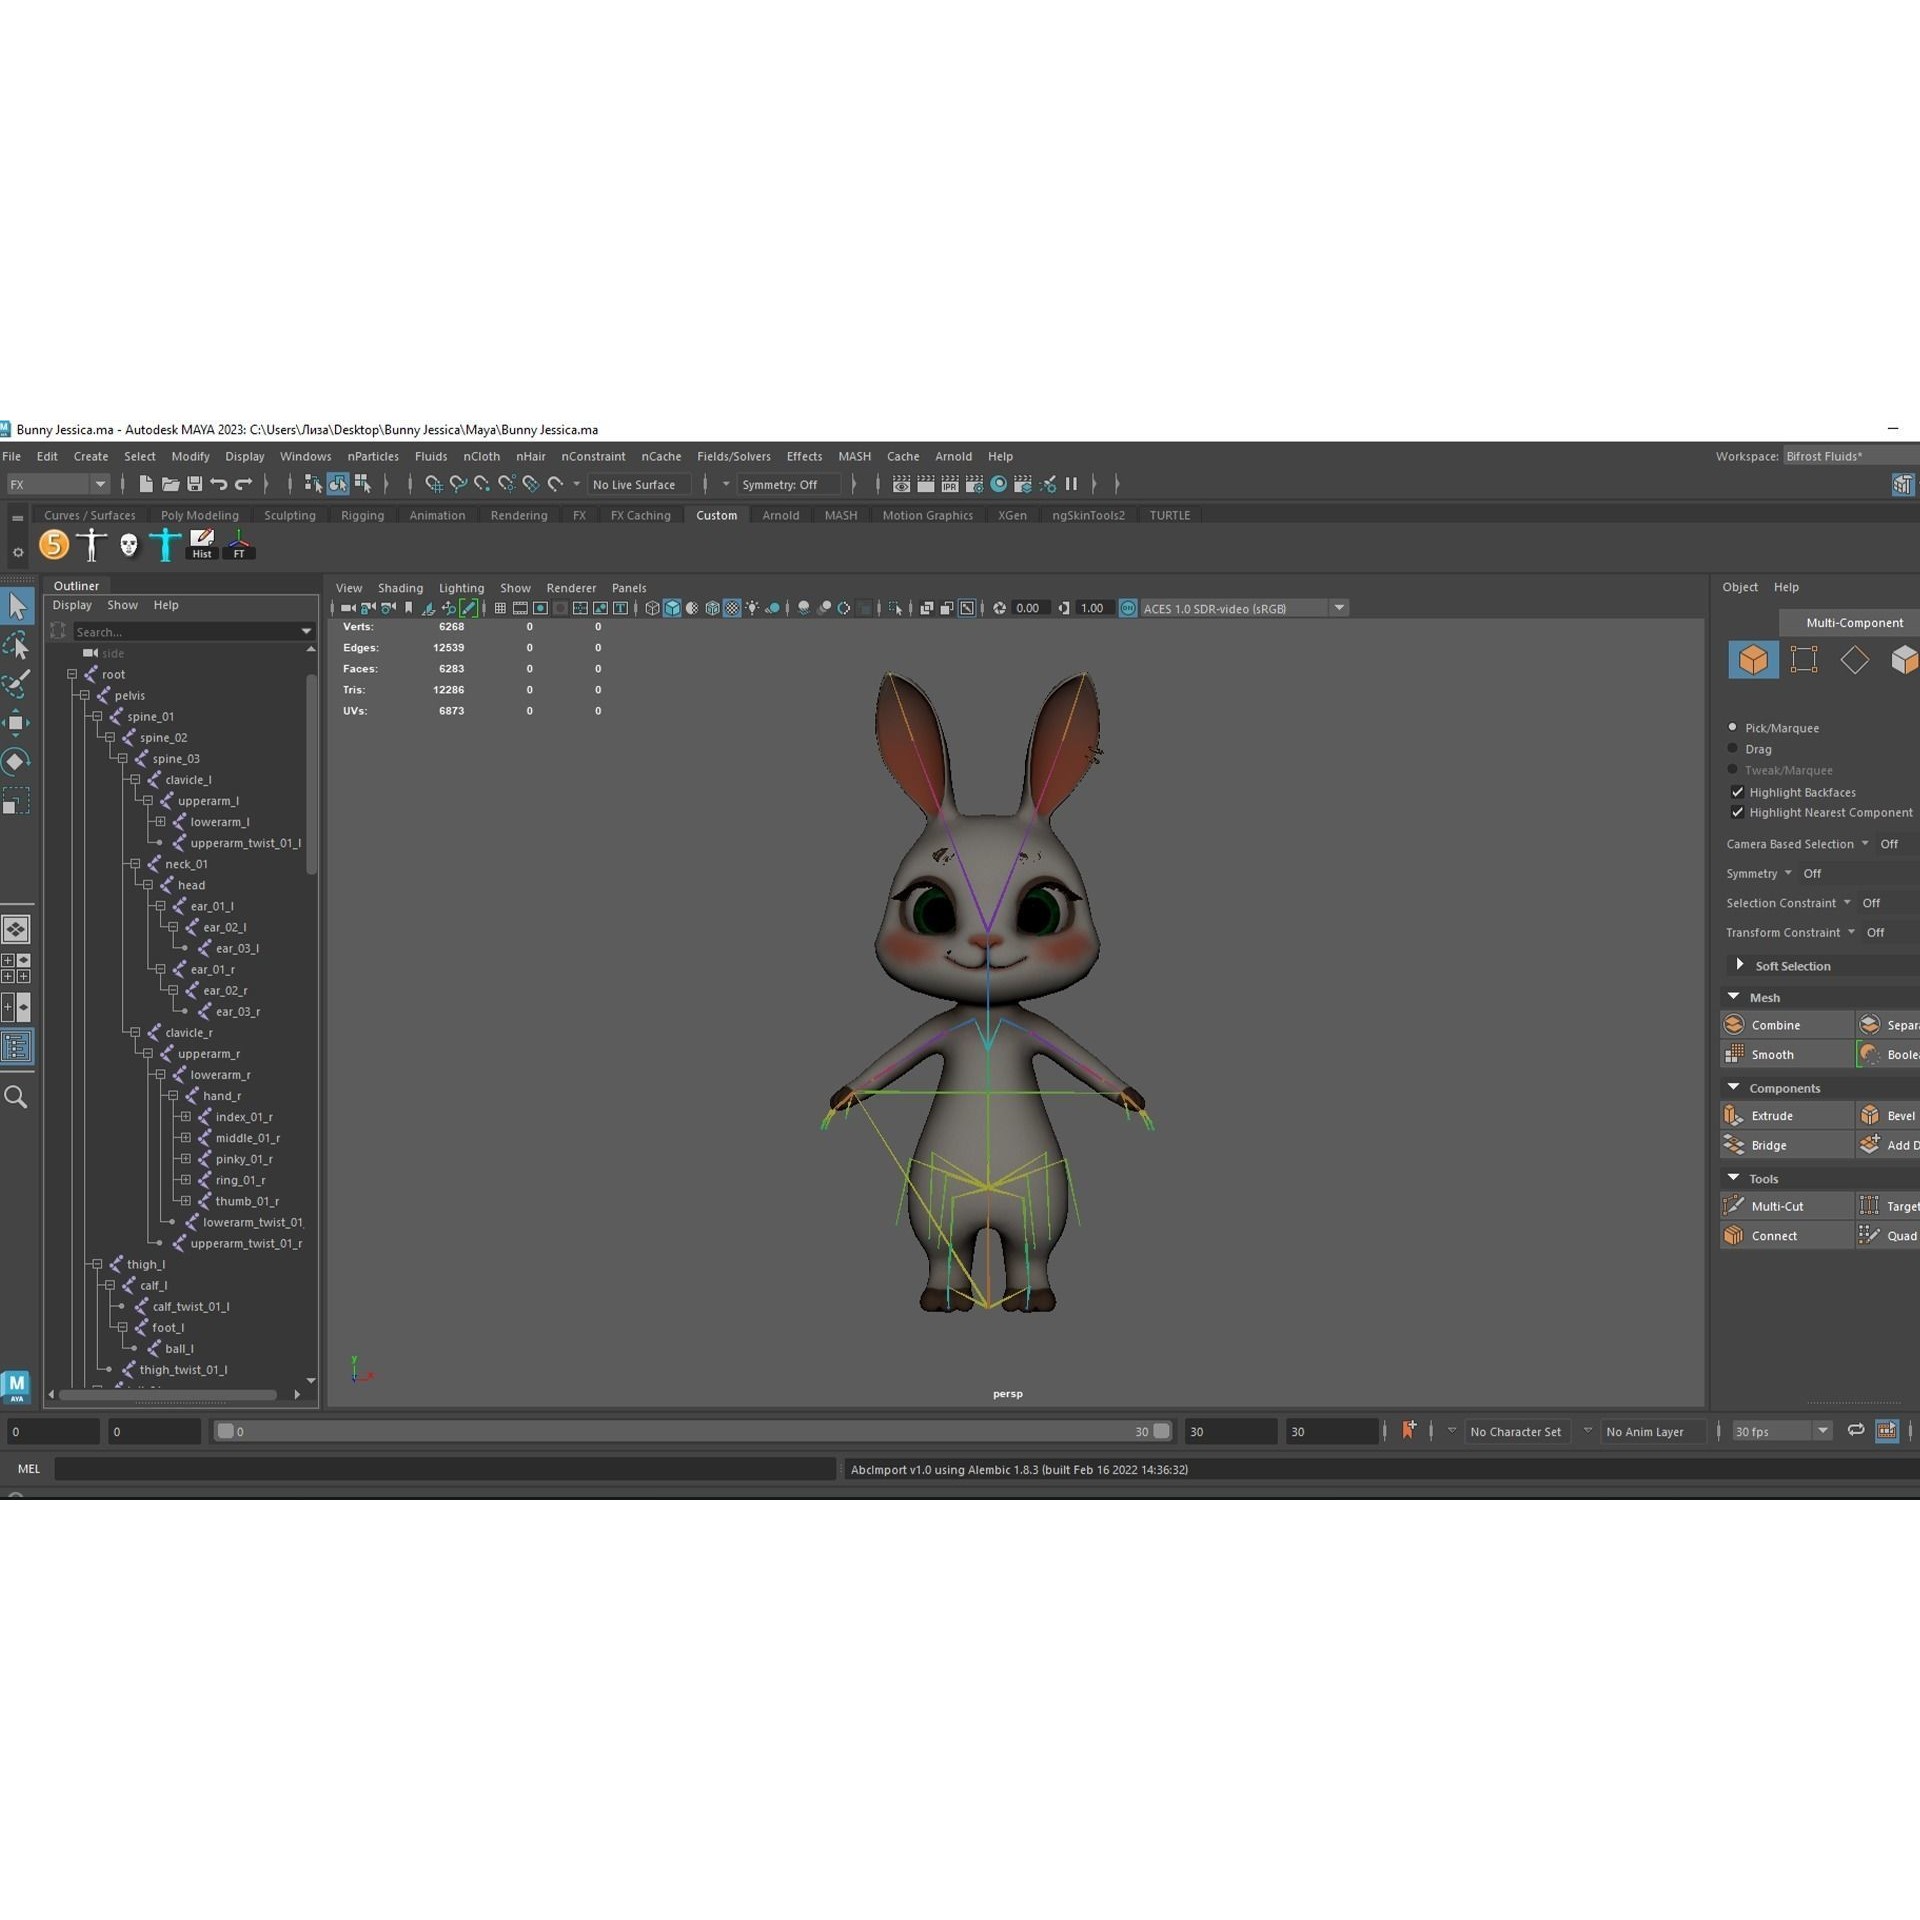Enable the Drag selection radio button
The image size is (1920, 1920).
tap(1733, 748)
